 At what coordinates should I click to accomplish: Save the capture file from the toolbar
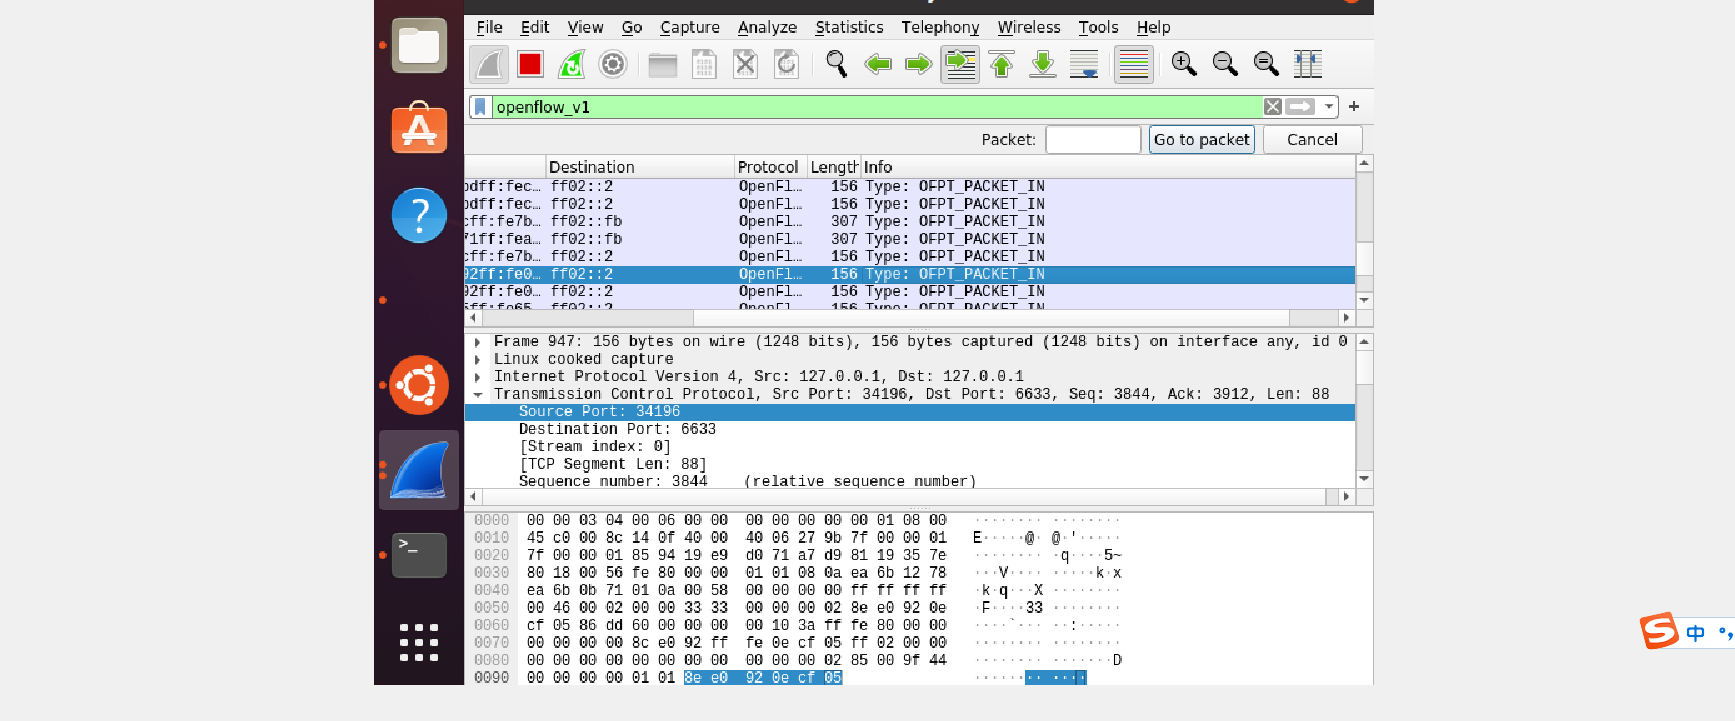(x=705, y=65)
